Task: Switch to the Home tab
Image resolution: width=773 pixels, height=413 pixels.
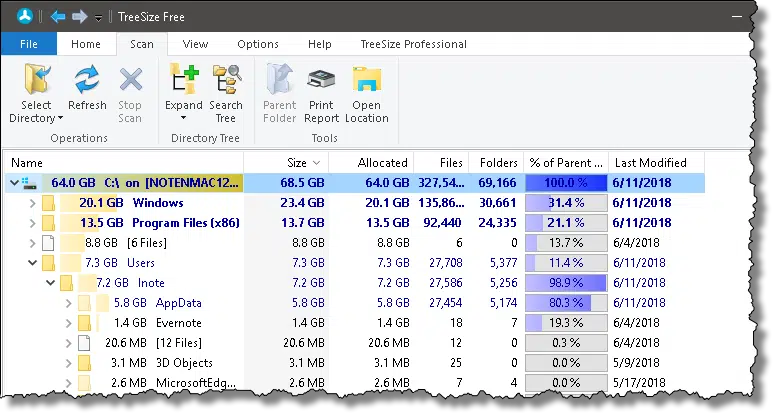Action: (x=86, y=44)
